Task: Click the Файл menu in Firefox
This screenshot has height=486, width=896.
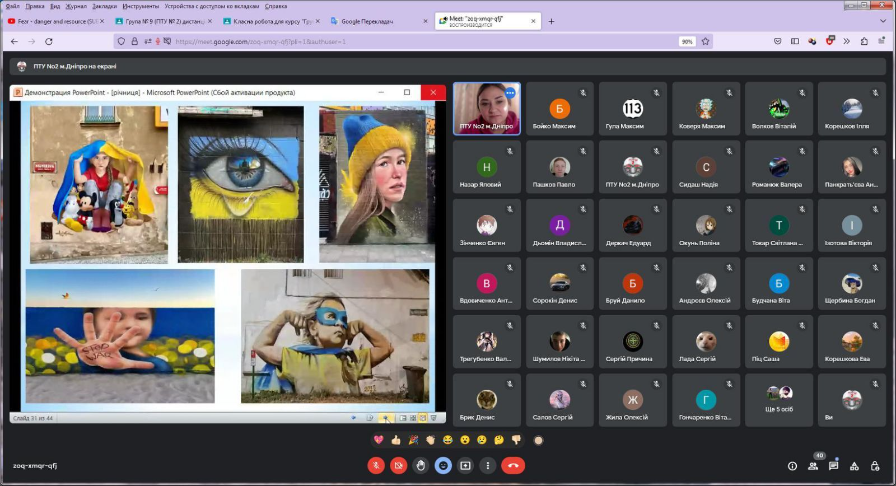Action: click(12, 6)
